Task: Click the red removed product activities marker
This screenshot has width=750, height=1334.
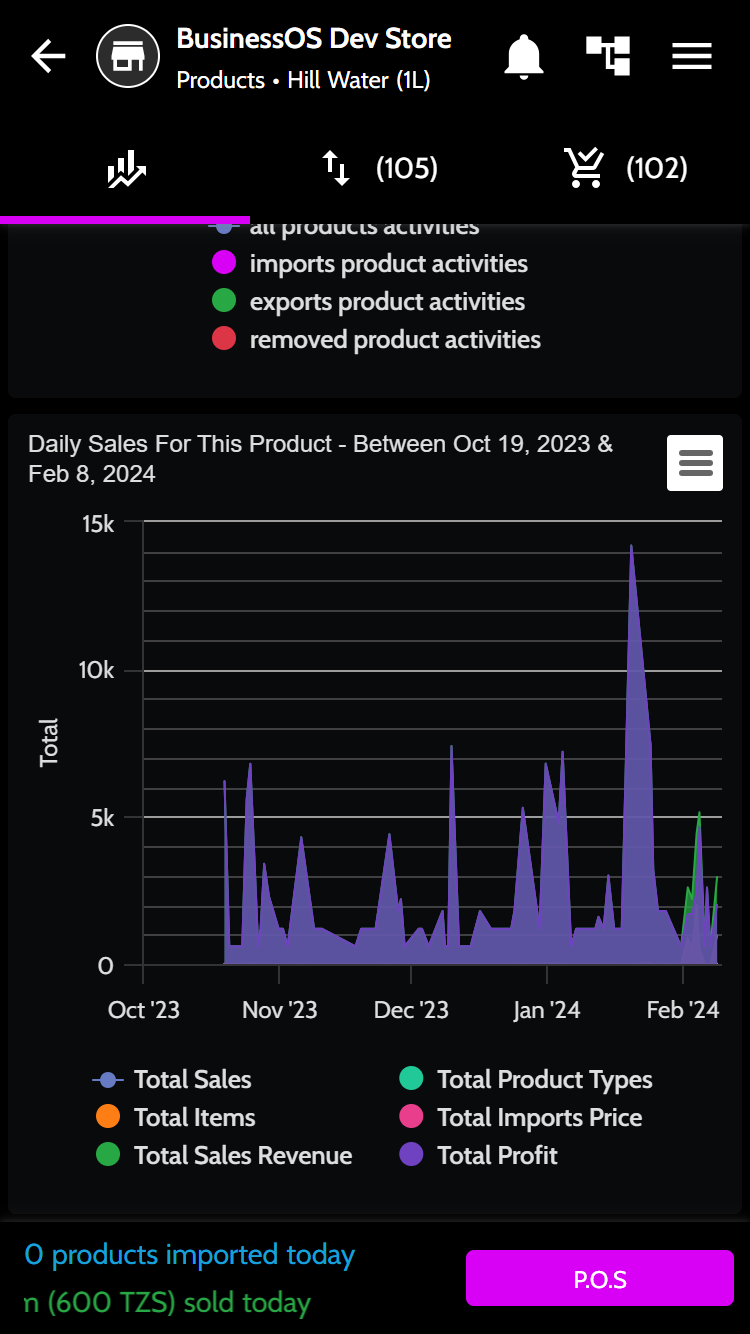Action: [x=224, y=340]
